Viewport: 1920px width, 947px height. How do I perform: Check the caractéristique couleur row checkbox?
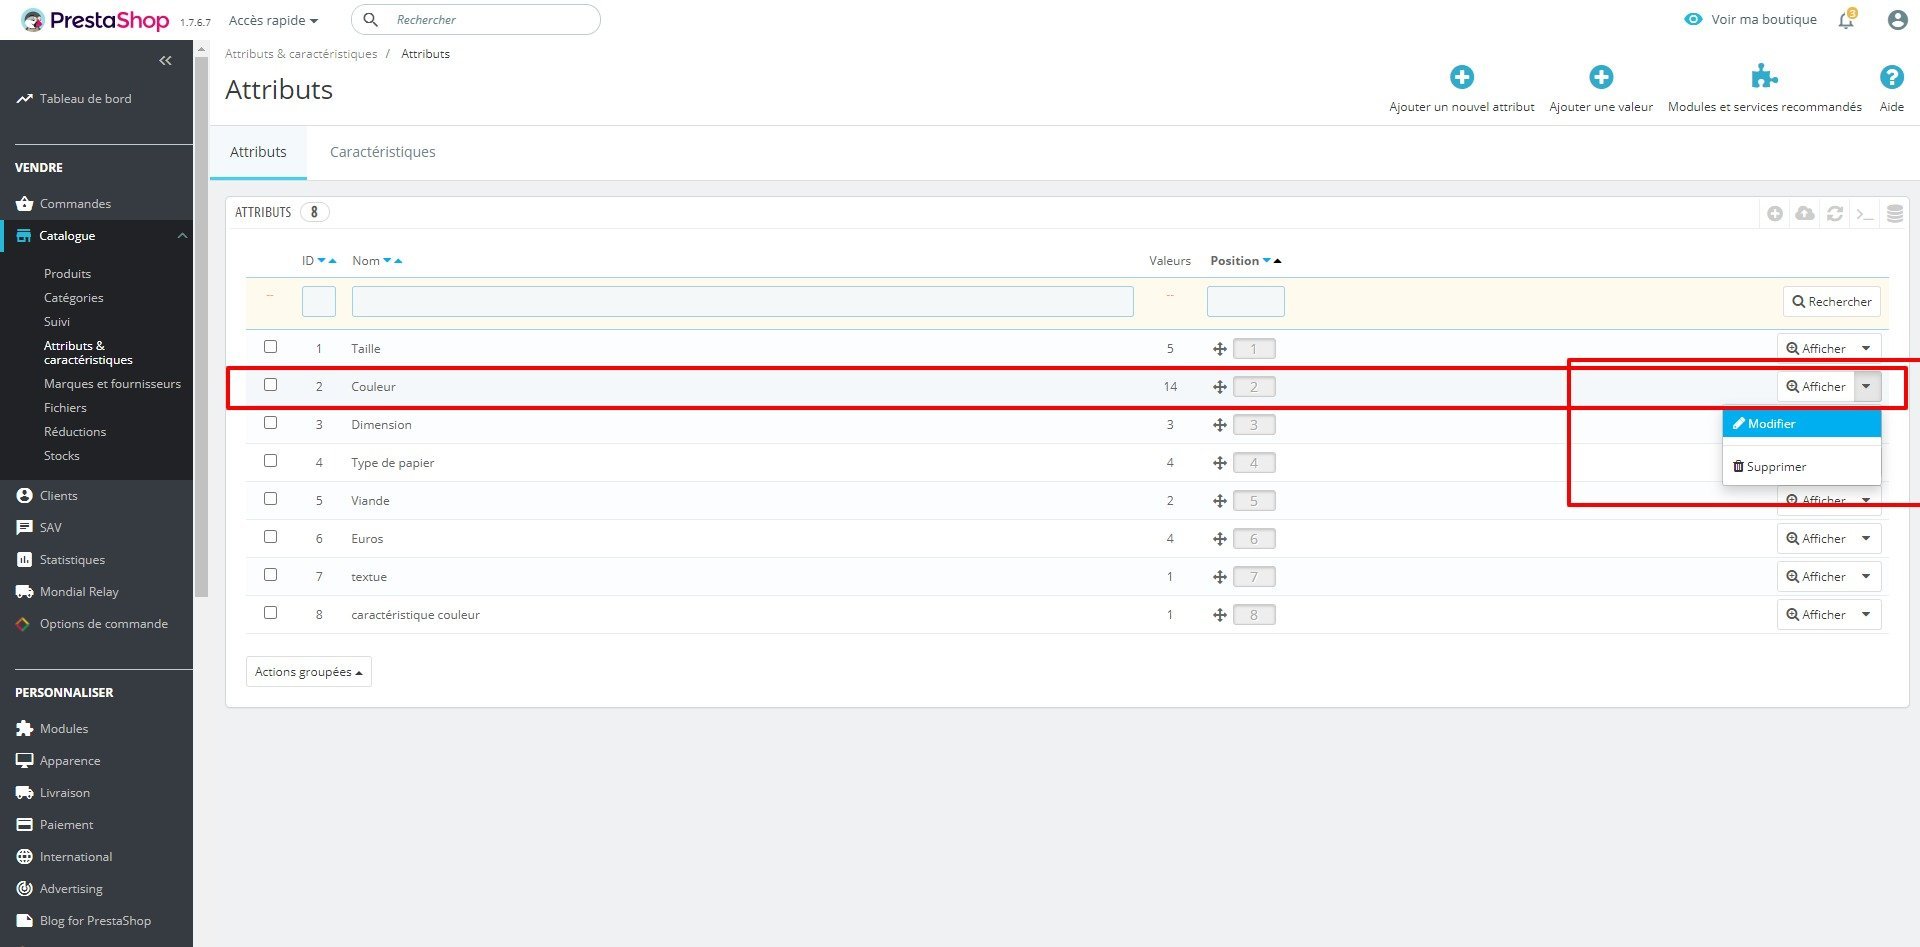point(270,613)
